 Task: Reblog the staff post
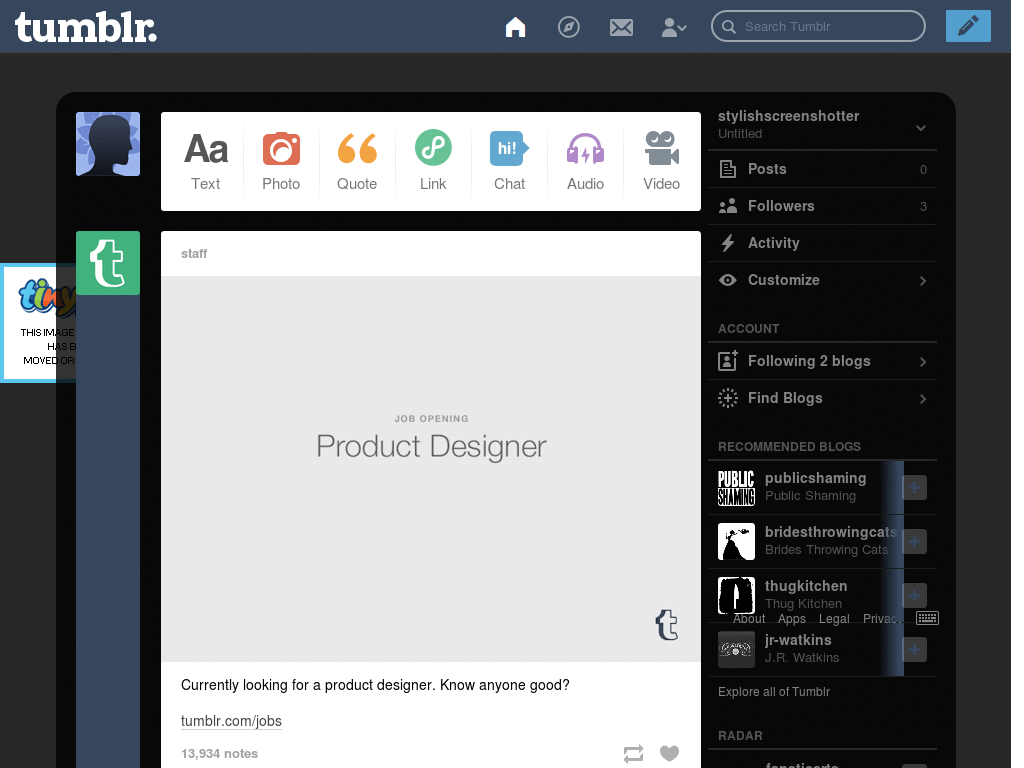pyautogui.click(x=633, y=754)
